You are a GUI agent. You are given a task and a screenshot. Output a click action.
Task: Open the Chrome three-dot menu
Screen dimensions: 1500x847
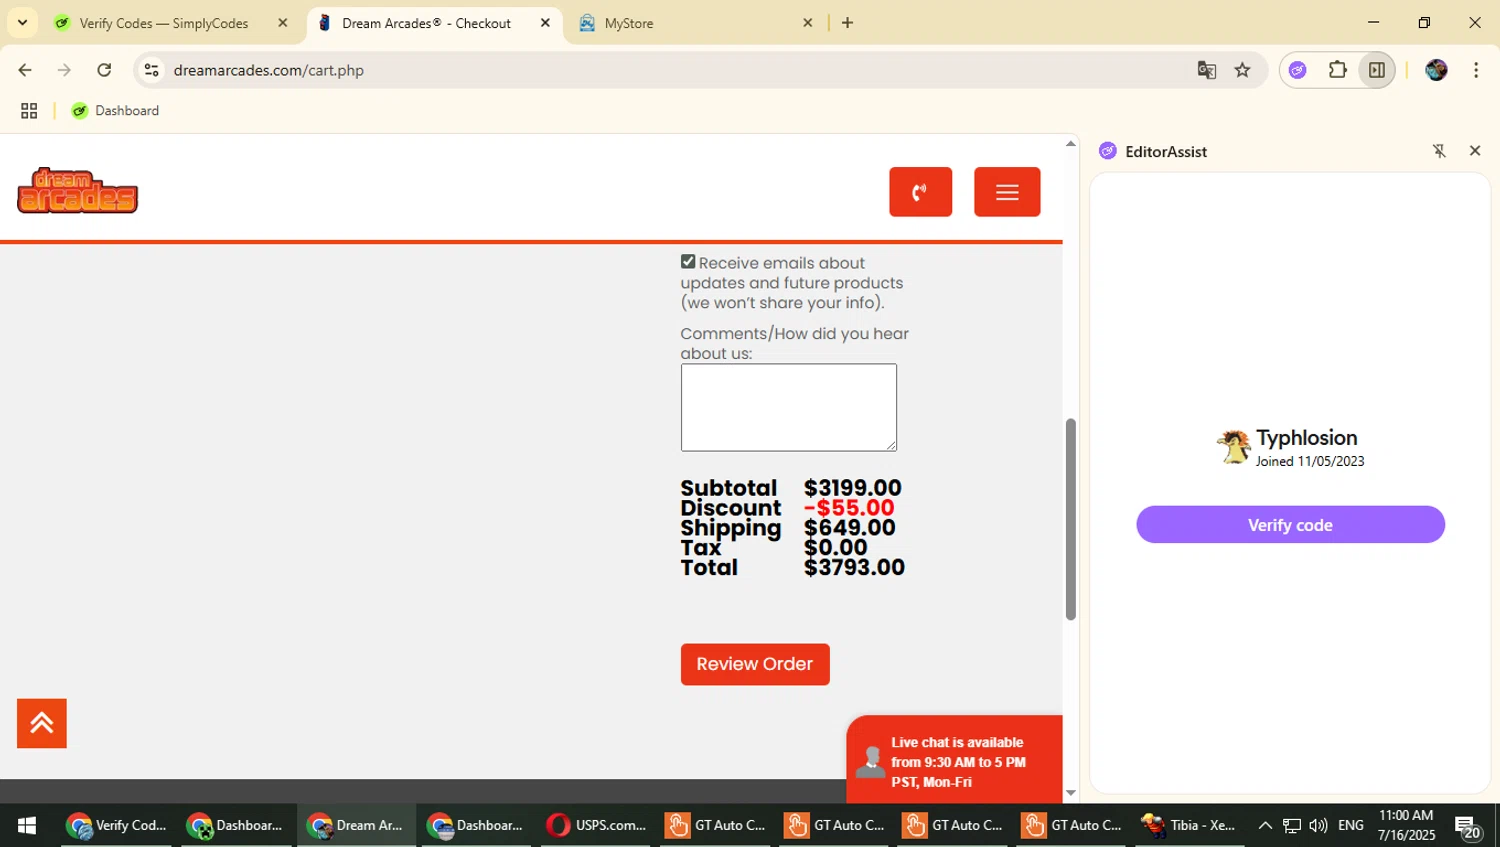click(x=1476, y=70)
